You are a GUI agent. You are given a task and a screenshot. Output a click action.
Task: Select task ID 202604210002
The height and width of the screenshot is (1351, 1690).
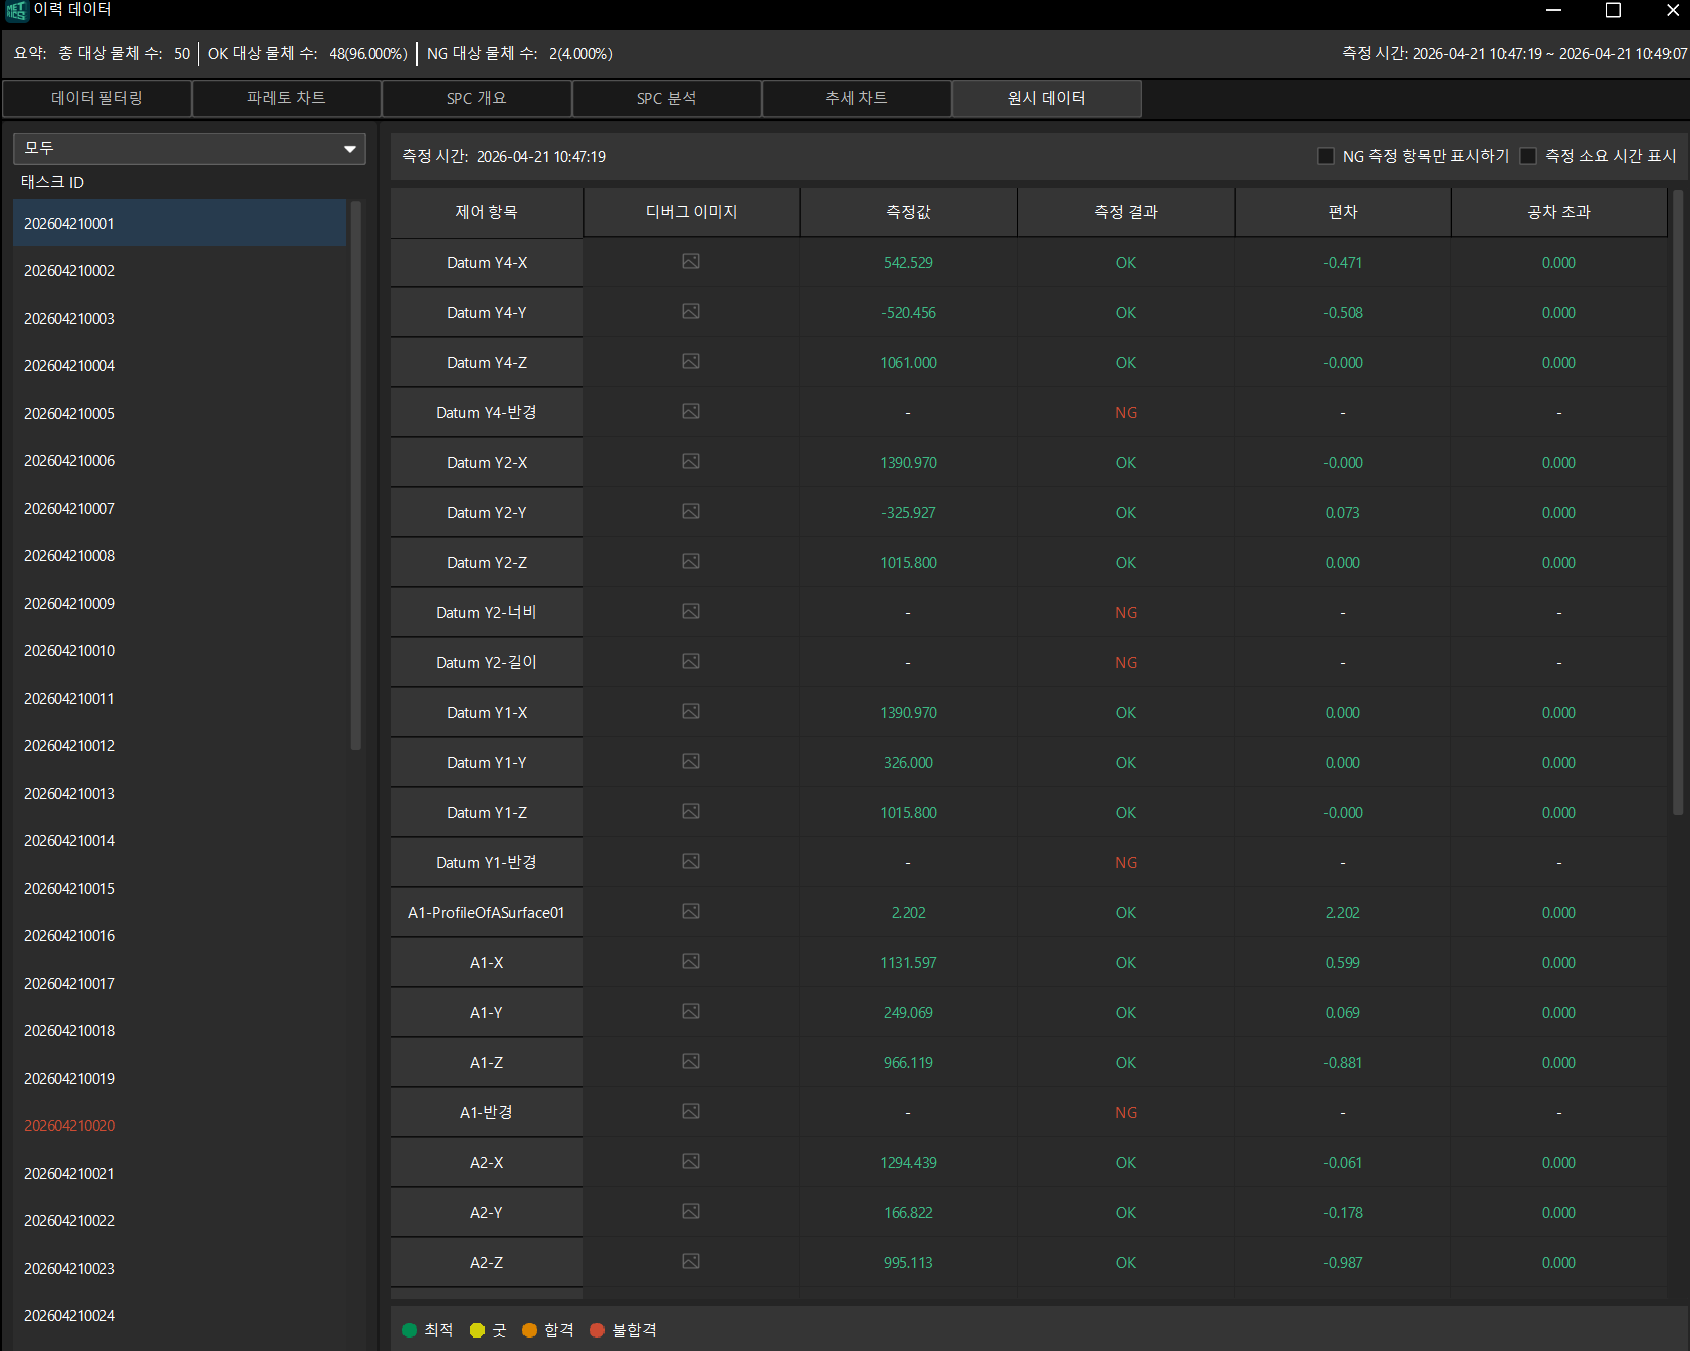coord(180,271)
